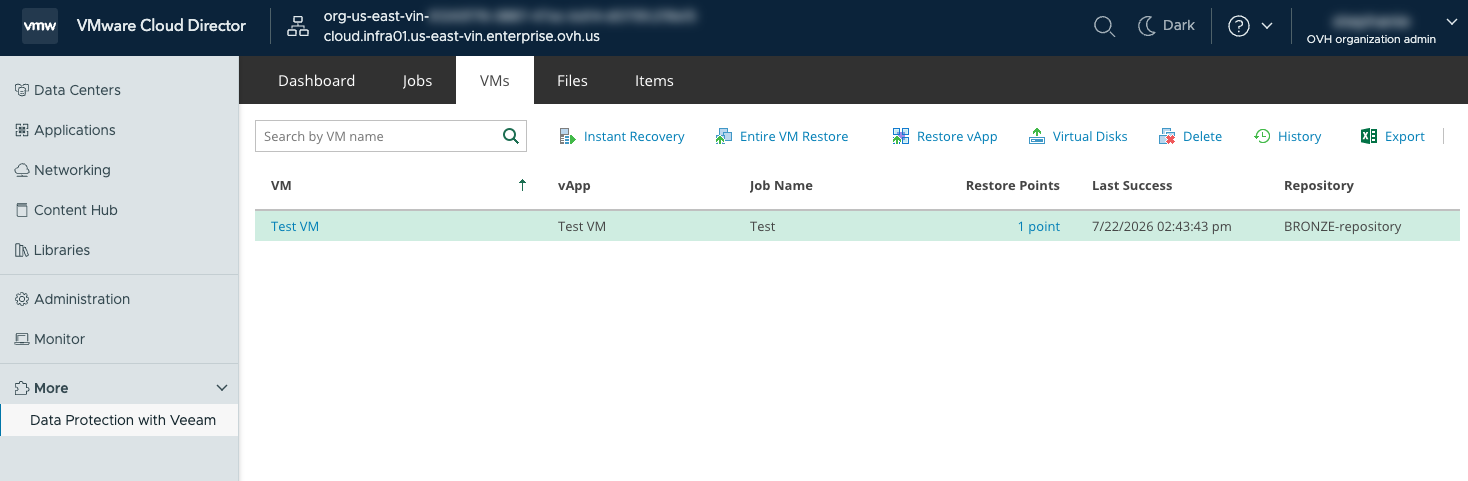Select the 7/22/2026 02:43:43 pm cell
1468x481 pixels.
point(1161,226)
